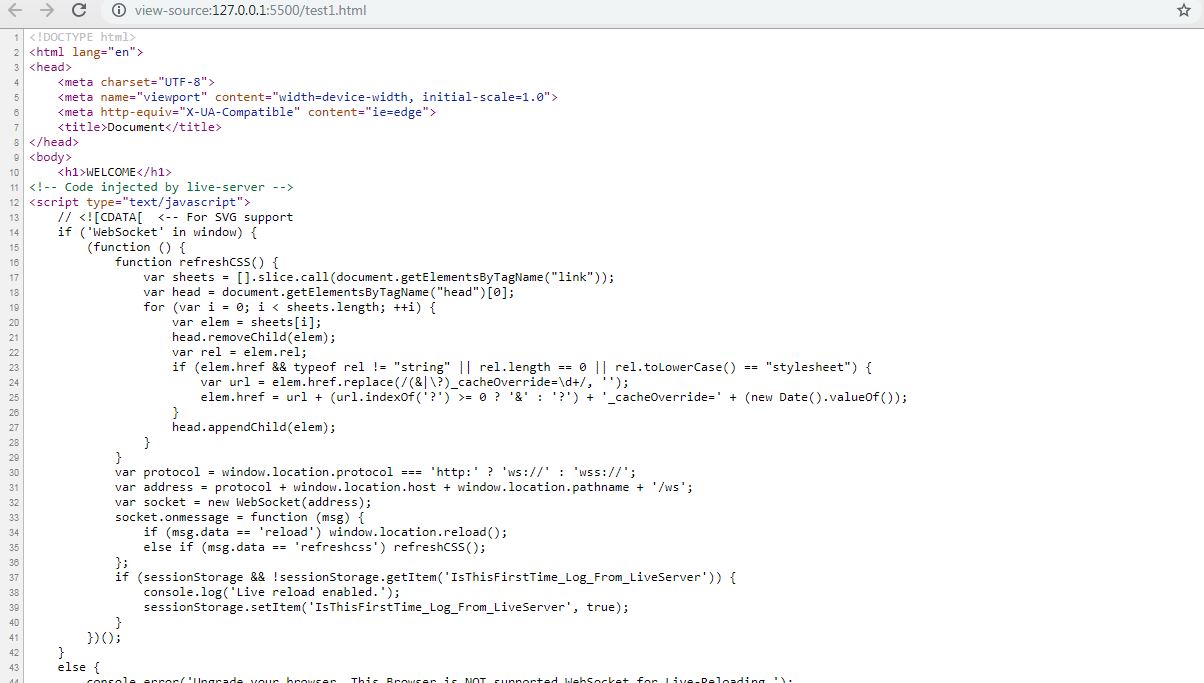Click the 'head.removeChild(elem);' line
The height and width of the screenshot is (683, 1204).
pos(254,337)
